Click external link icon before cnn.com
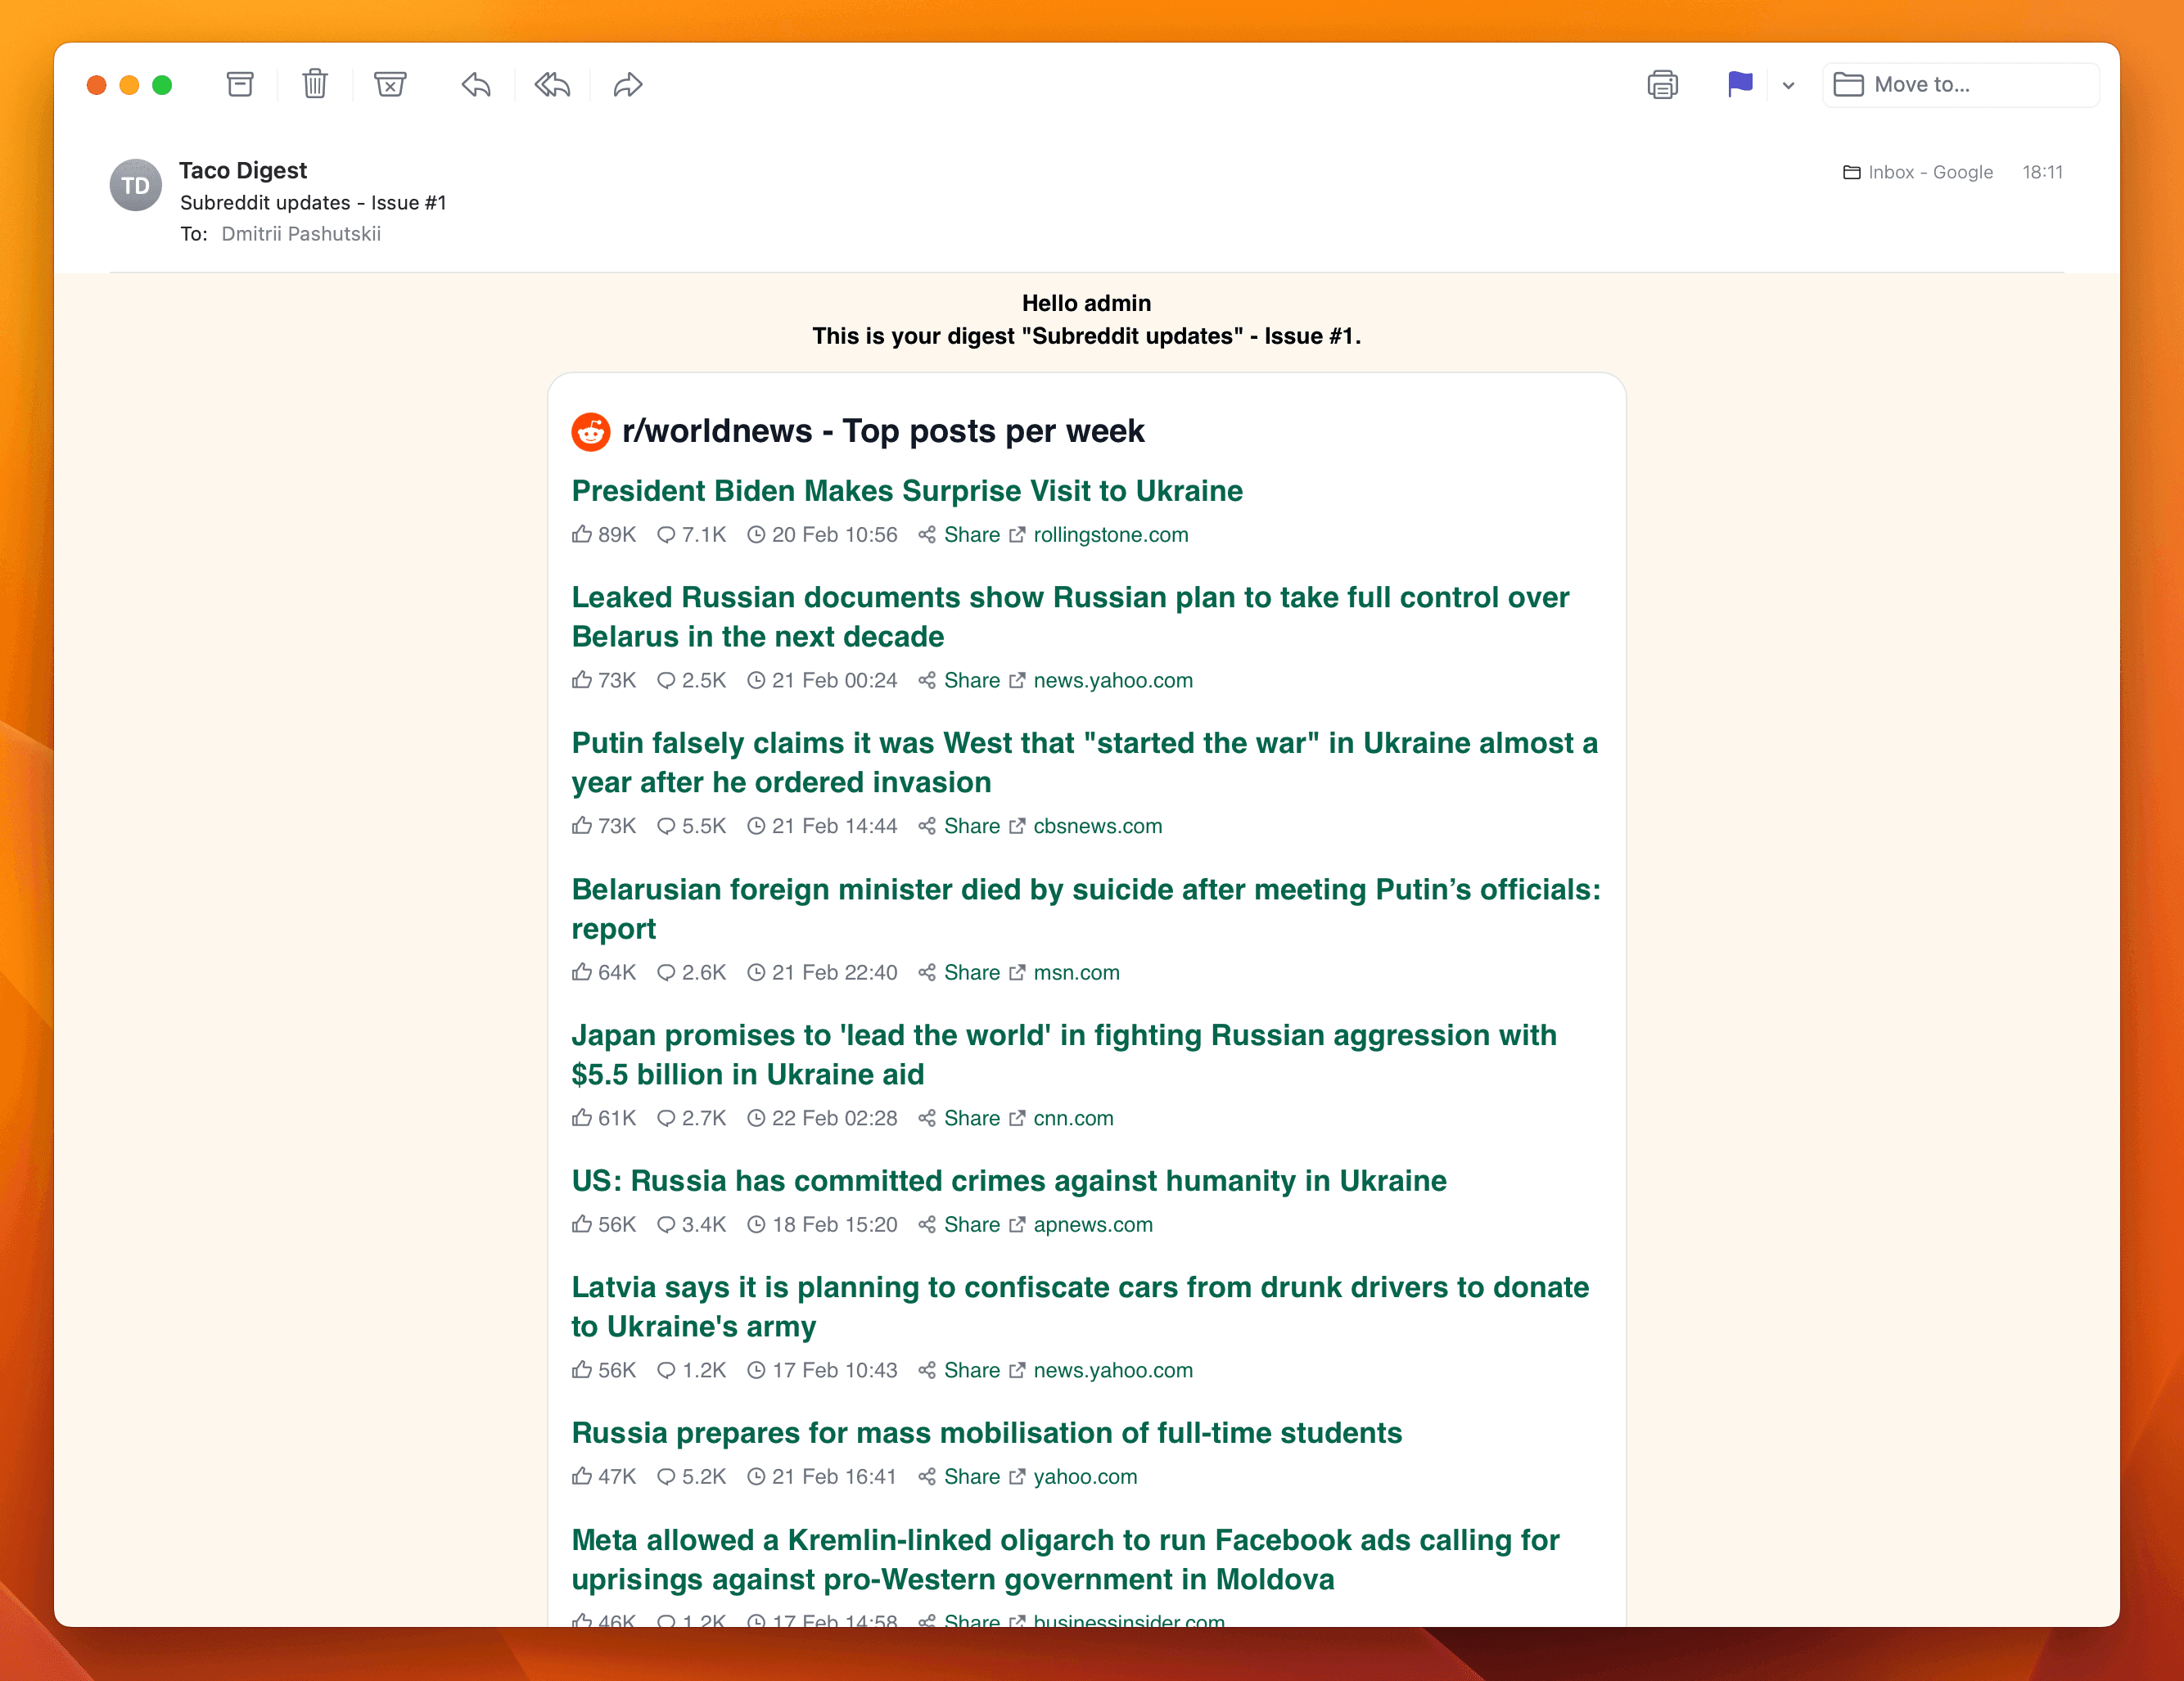 [x=1017, y=1118]
